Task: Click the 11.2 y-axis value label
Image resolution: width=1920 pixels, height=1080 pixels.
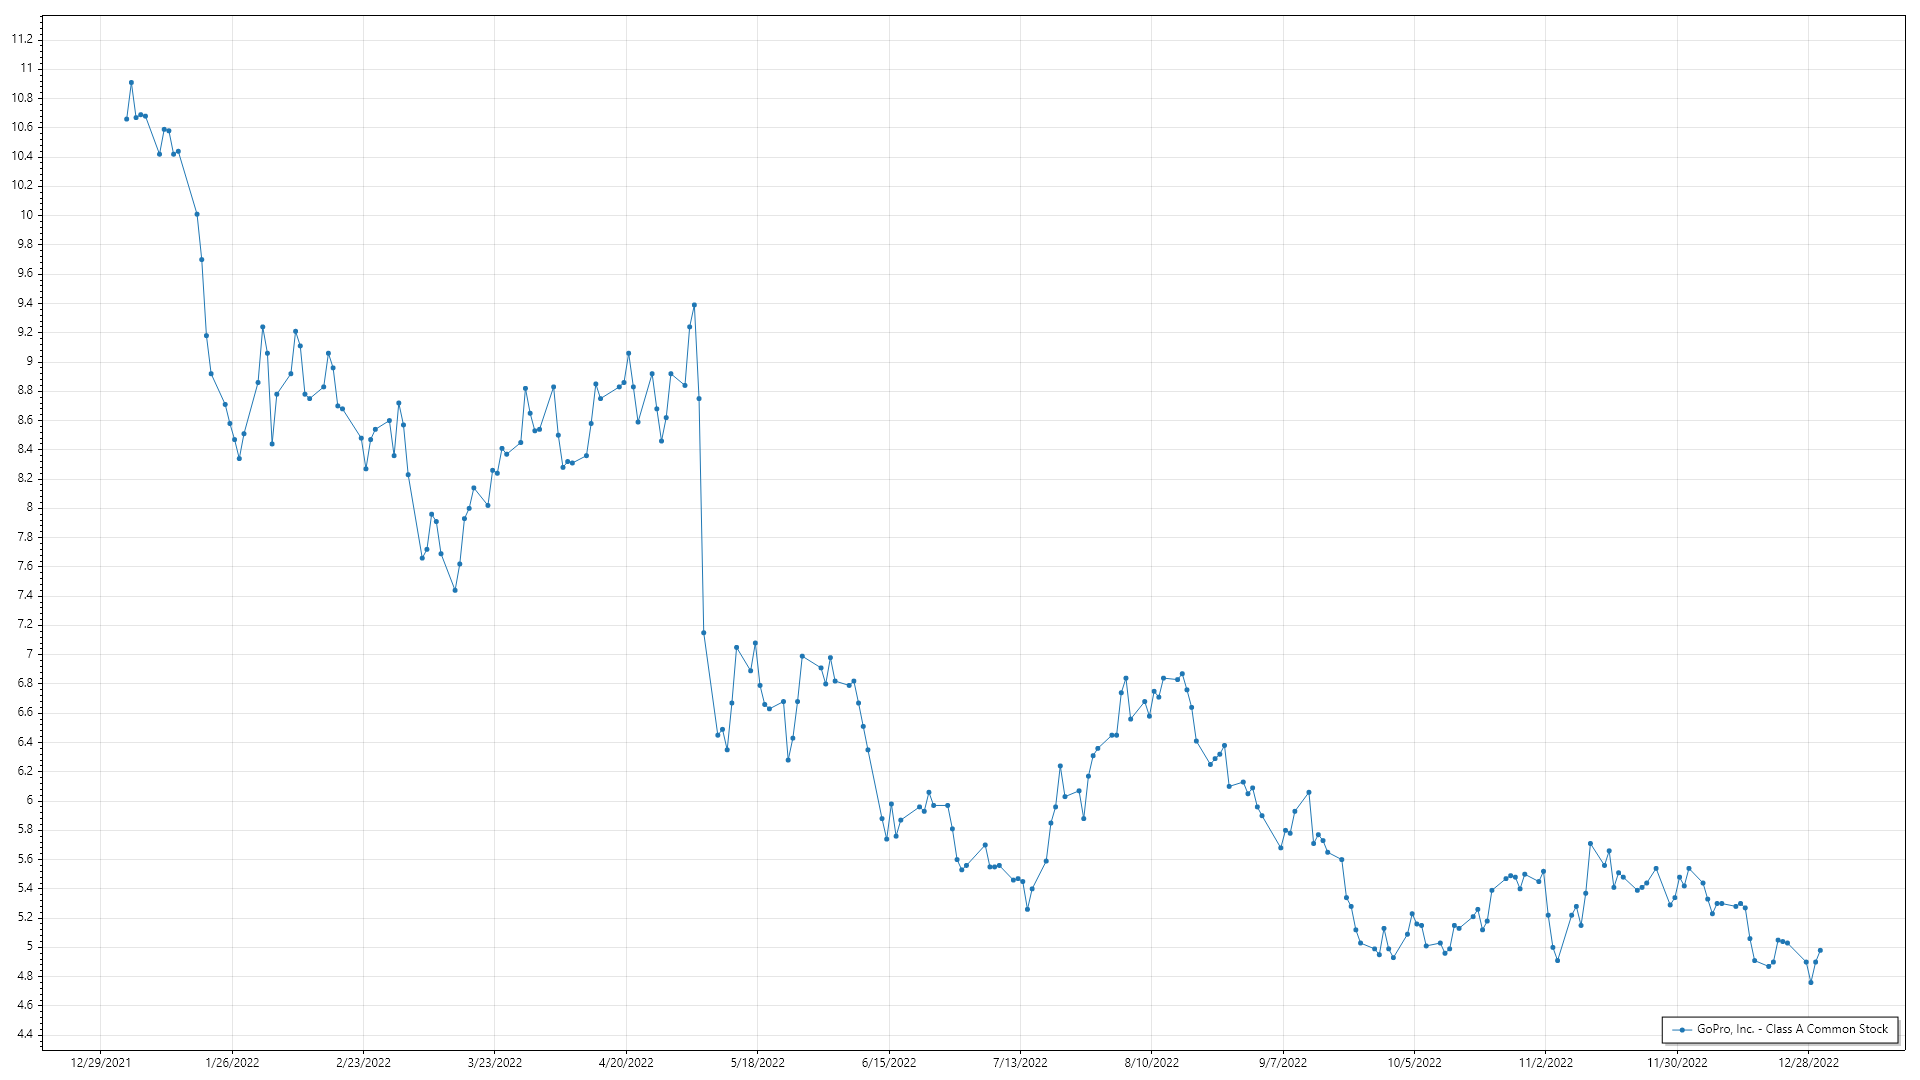Action: 22,39
